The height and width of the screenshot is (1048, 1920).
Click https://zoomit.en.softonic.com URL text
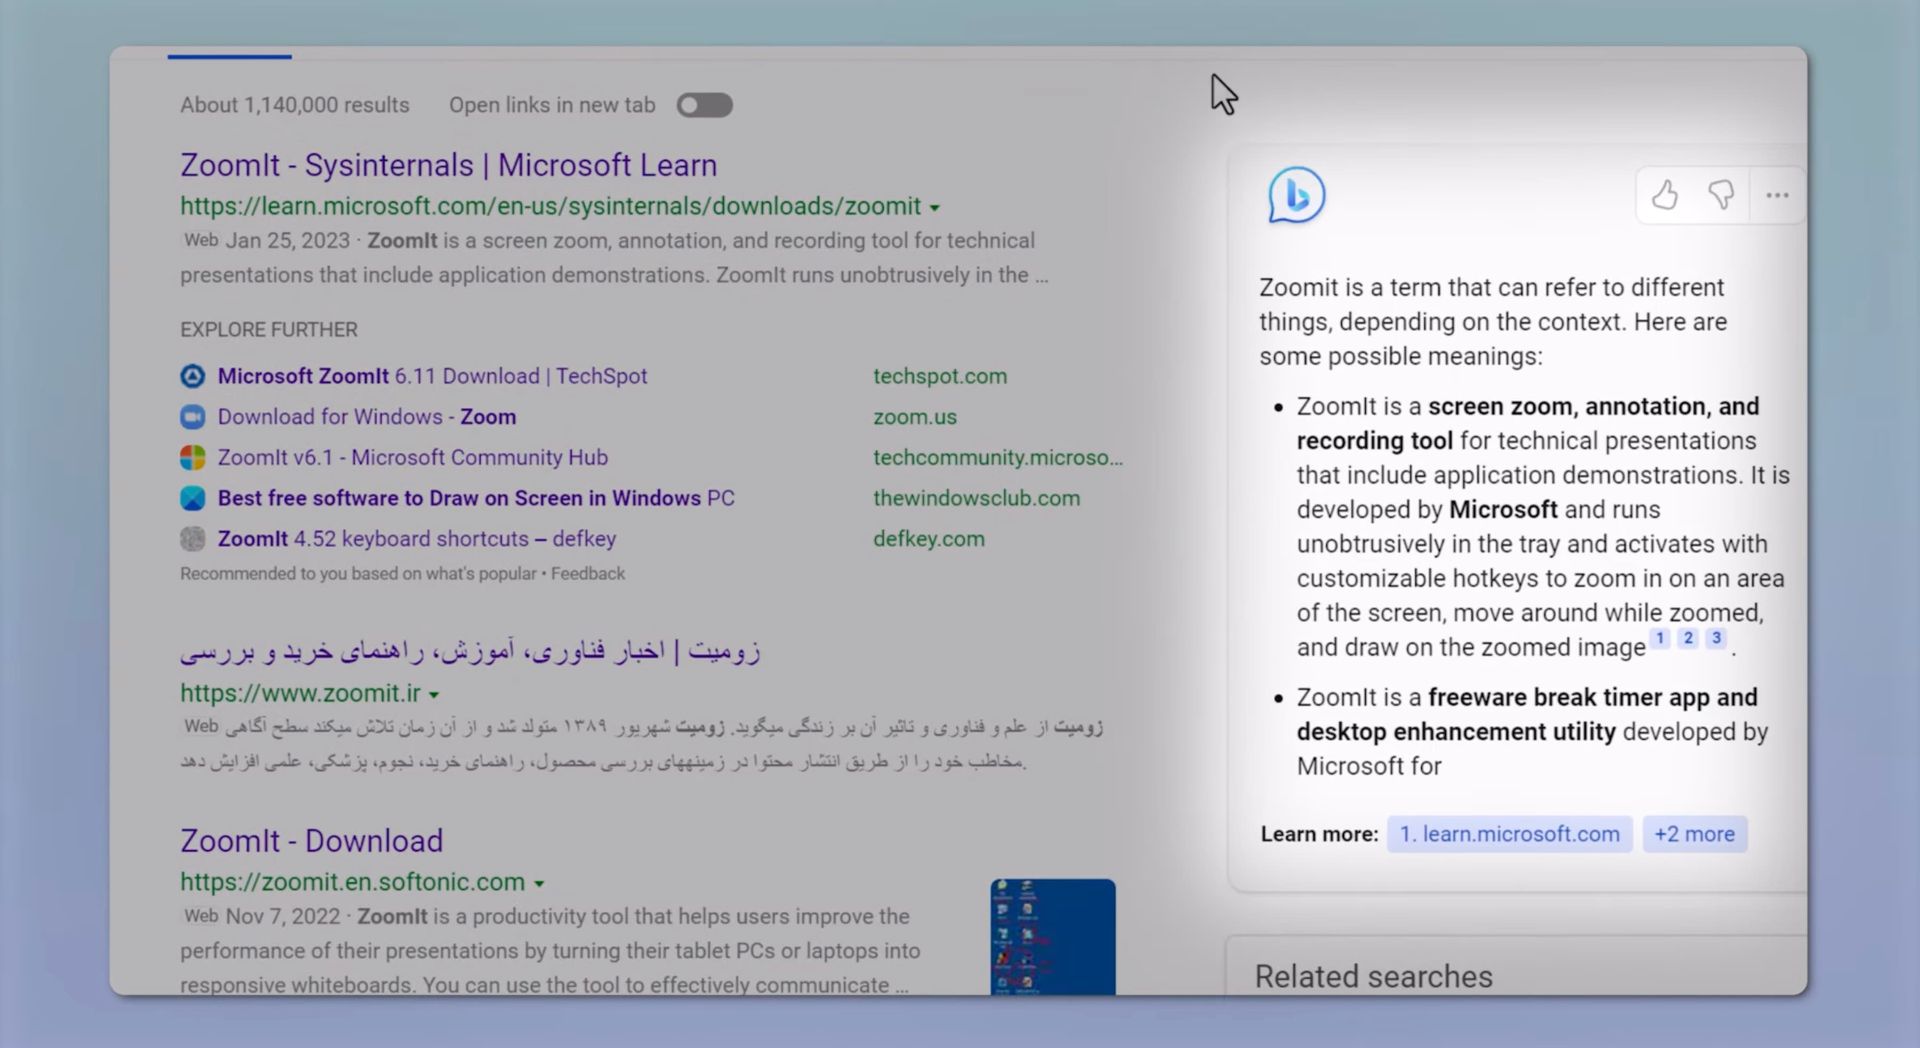click(x=352, y=882)
